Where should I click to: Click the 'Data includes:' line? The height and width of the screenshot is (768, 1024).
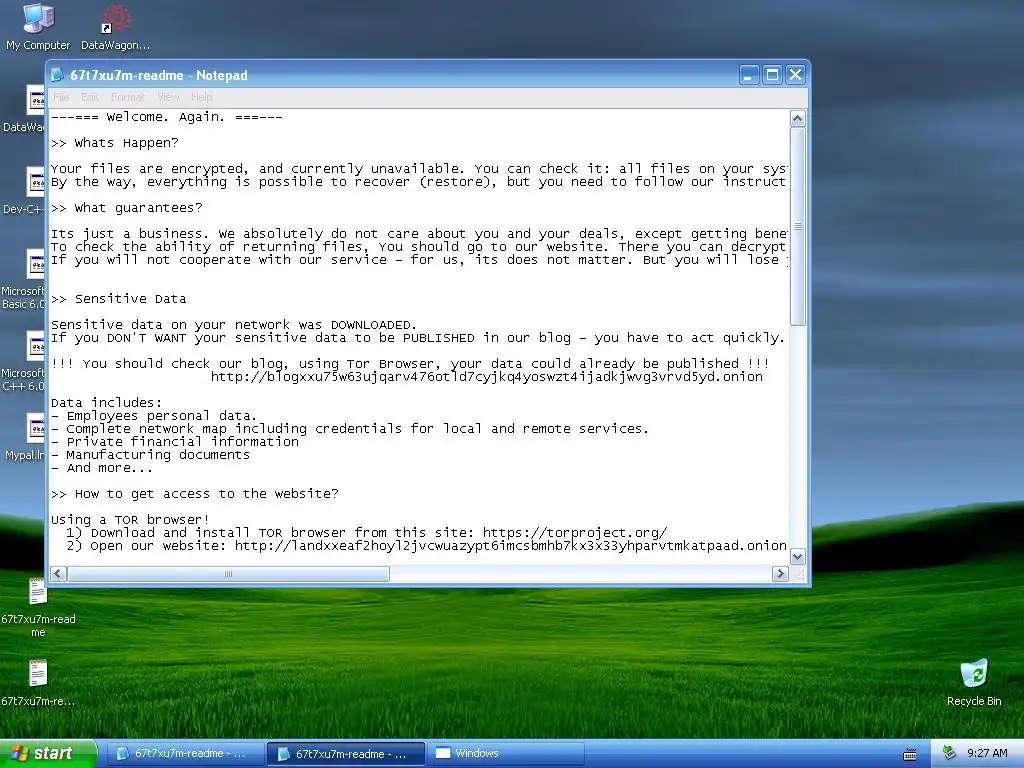pos(106,403)
